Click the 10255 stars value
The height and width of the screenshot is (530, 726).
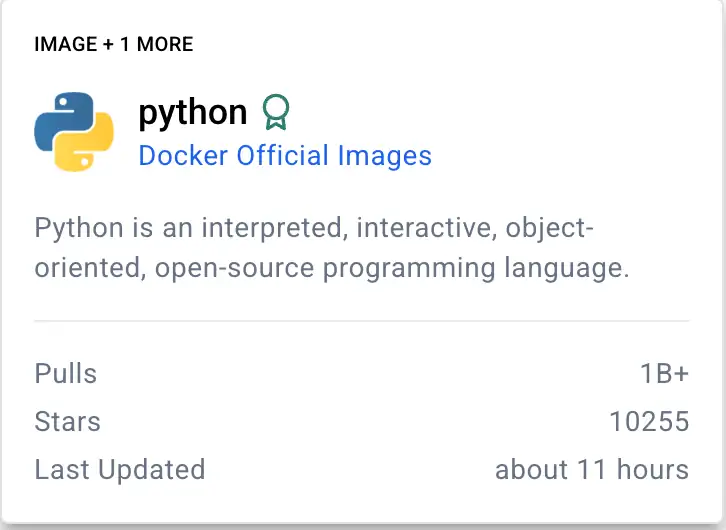tap(649, 421)
